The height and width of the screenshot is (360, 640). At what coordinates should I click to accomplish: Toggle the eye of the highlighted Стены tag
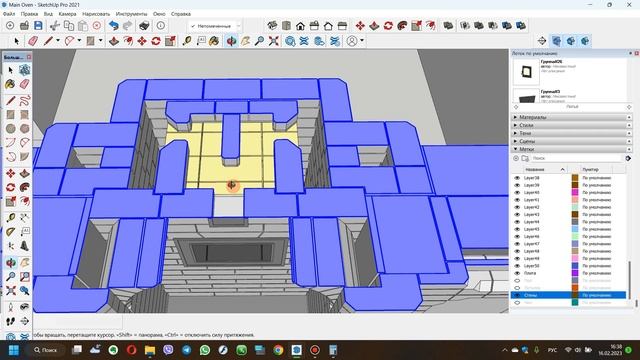(517, 295)
